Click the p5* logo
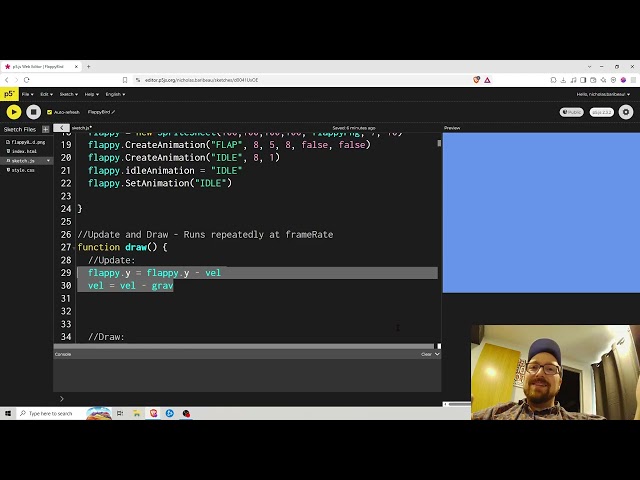The width and height of the screenshot is (640, 480). (x=9, y=94)
